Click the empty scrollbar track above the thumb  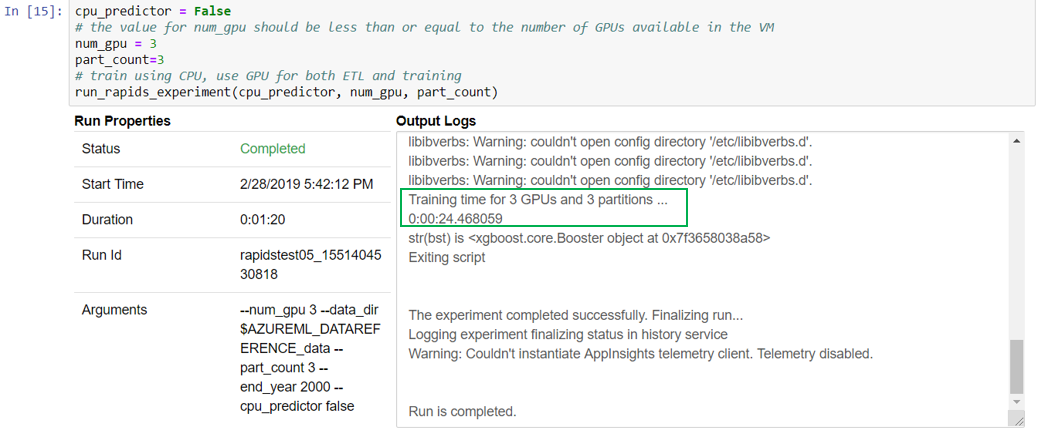pos(1017,240)
